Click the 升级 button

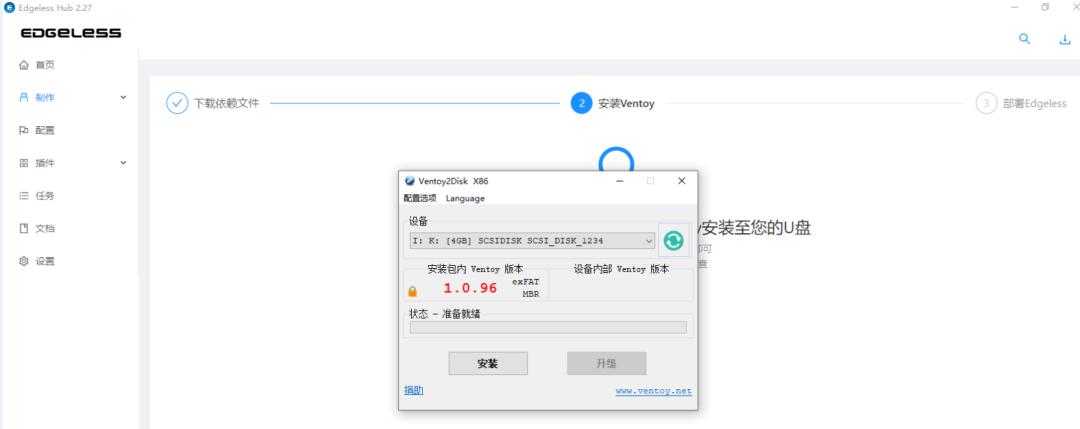point(606,364)
